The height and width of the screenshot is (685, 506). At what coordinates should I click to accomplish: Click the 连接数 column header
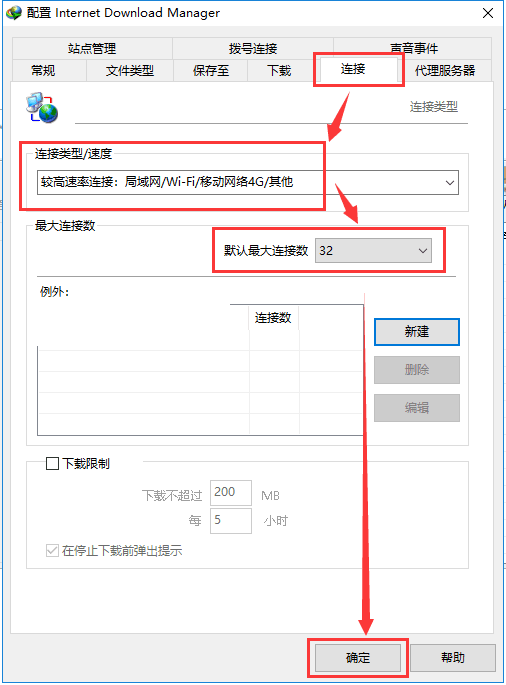pos(274,318)
